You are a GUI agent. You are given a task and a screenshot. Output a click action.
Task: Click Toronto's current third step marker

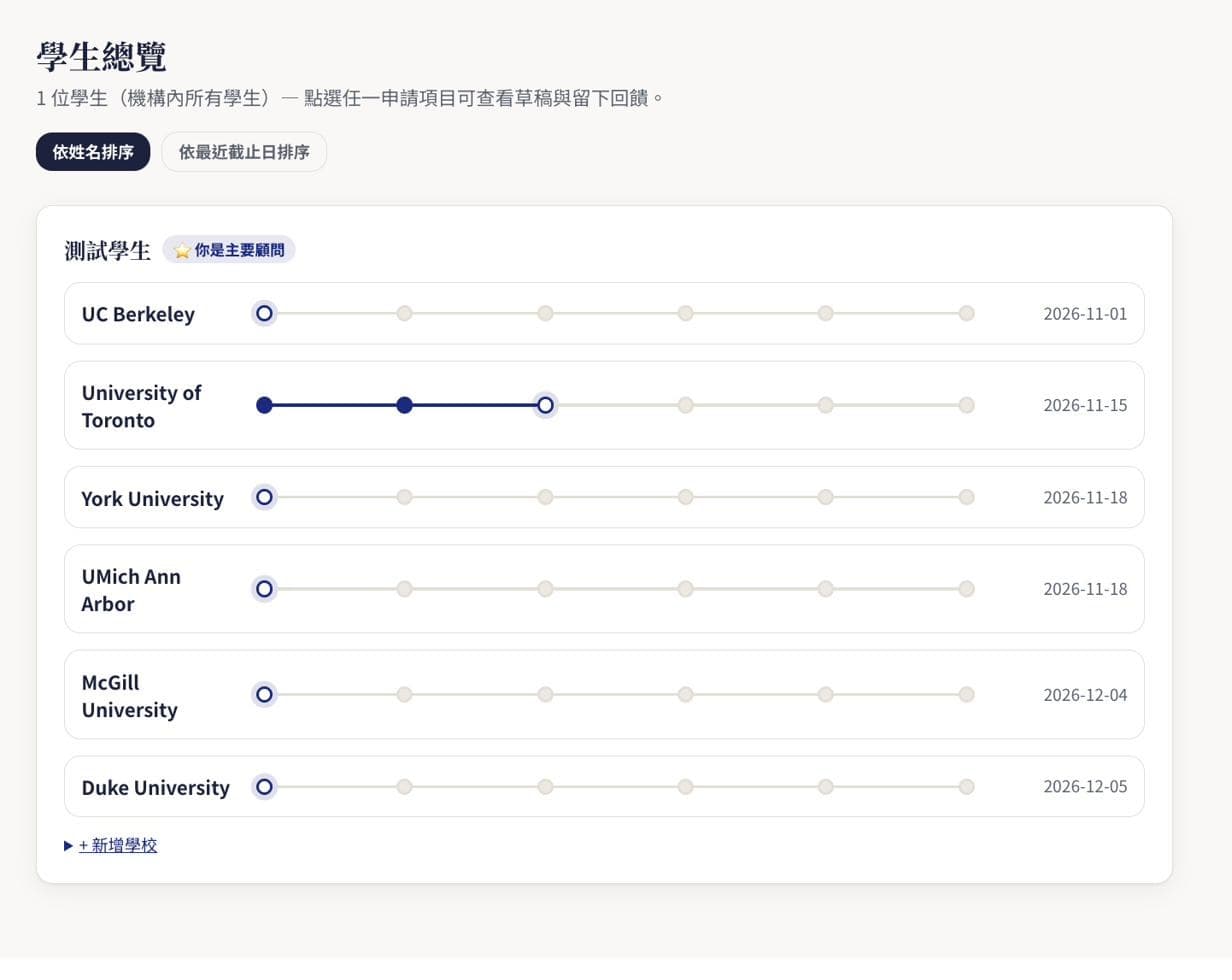[x=545, y=405]
